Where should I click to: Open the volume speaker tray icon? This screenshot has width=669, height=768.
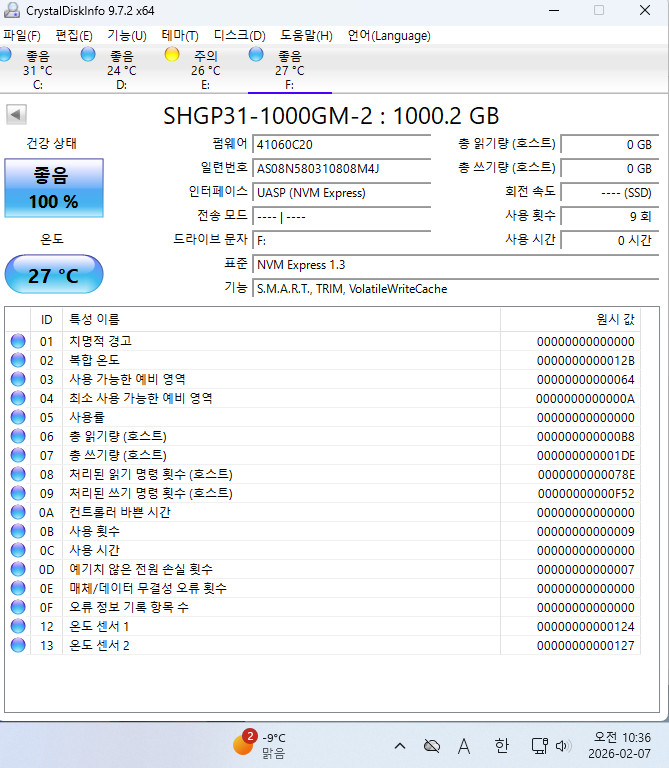pos(562,746)
